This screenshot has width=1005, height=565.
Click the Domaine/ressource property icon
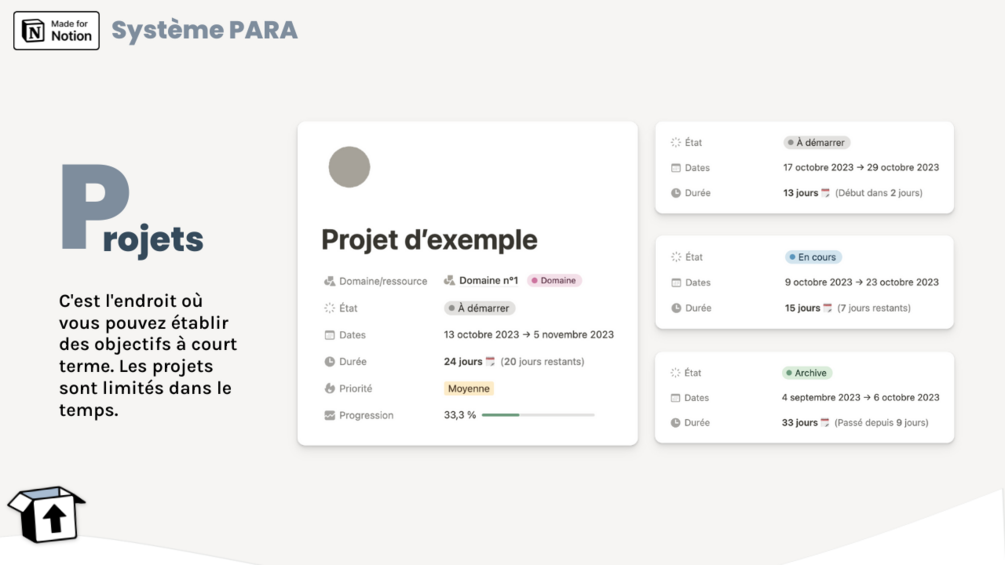click(x=330, y=281)
